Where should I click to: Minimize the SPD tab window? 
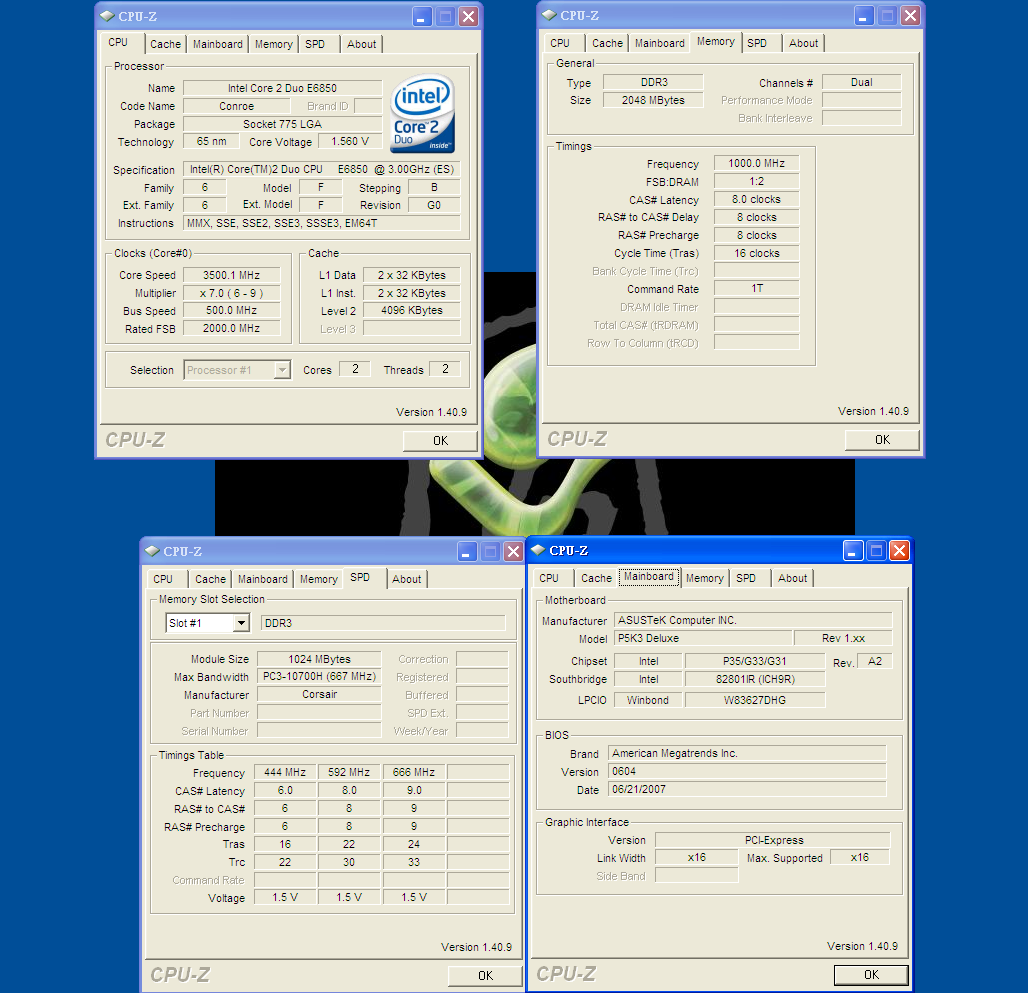pos(467,552)
